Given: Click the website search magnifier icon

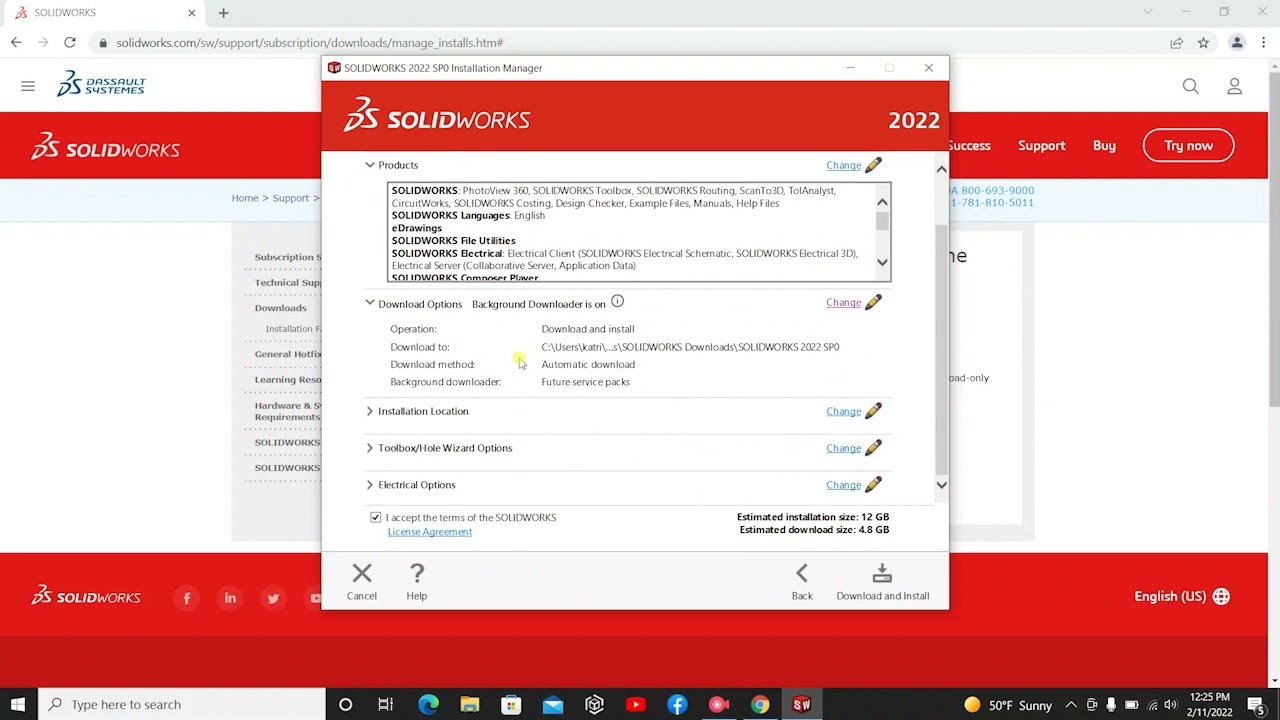Looking at the screenshot, I should tap(1190, 87).
